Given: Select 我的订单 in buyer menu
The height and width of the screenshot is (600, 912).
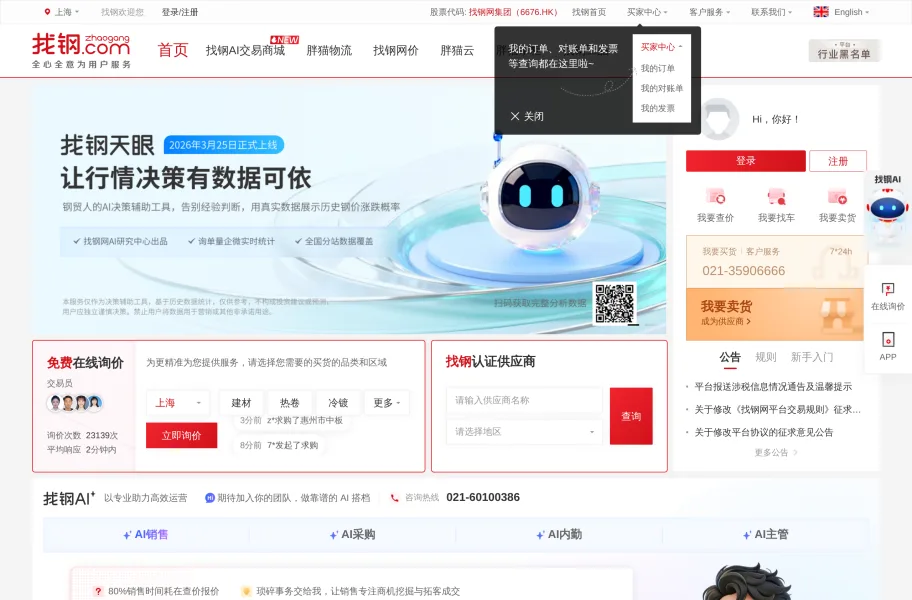Looking at the screenshot, I should pos(658,68).
